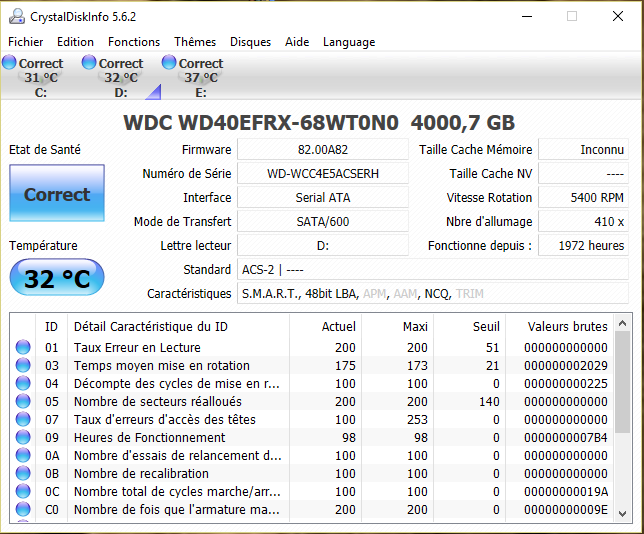Viewport: 644px width, 534px height.
Task: Click the Correct label of disk E:
Action: (x=201, y=64)
